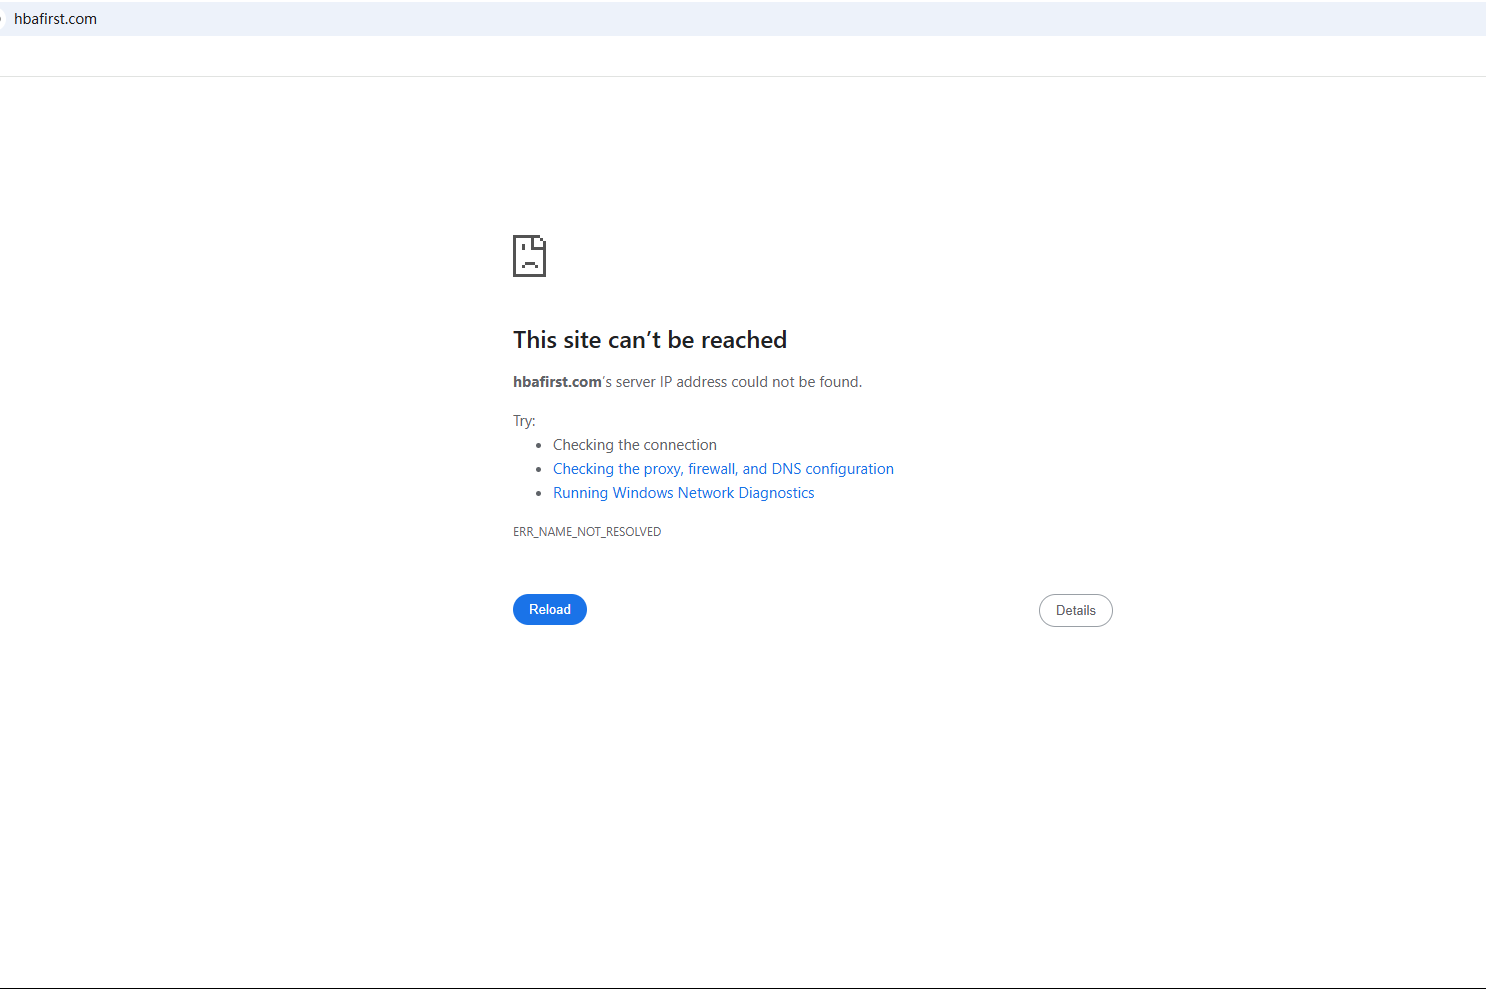1486x989 pixels.
Task: Click the Reload button
Action: (x=549, y=609)
